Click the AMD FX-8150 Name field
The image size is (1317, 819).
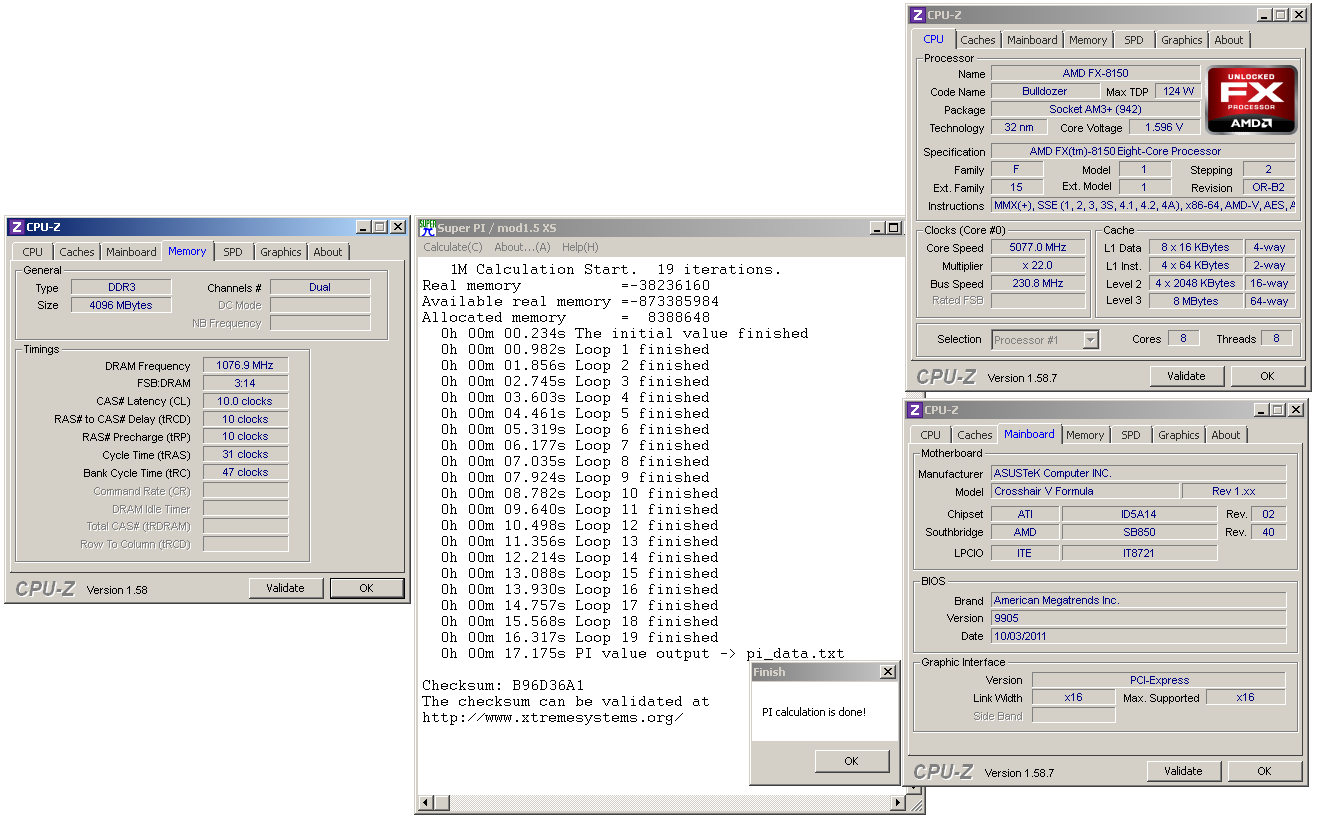(1095, 73)
